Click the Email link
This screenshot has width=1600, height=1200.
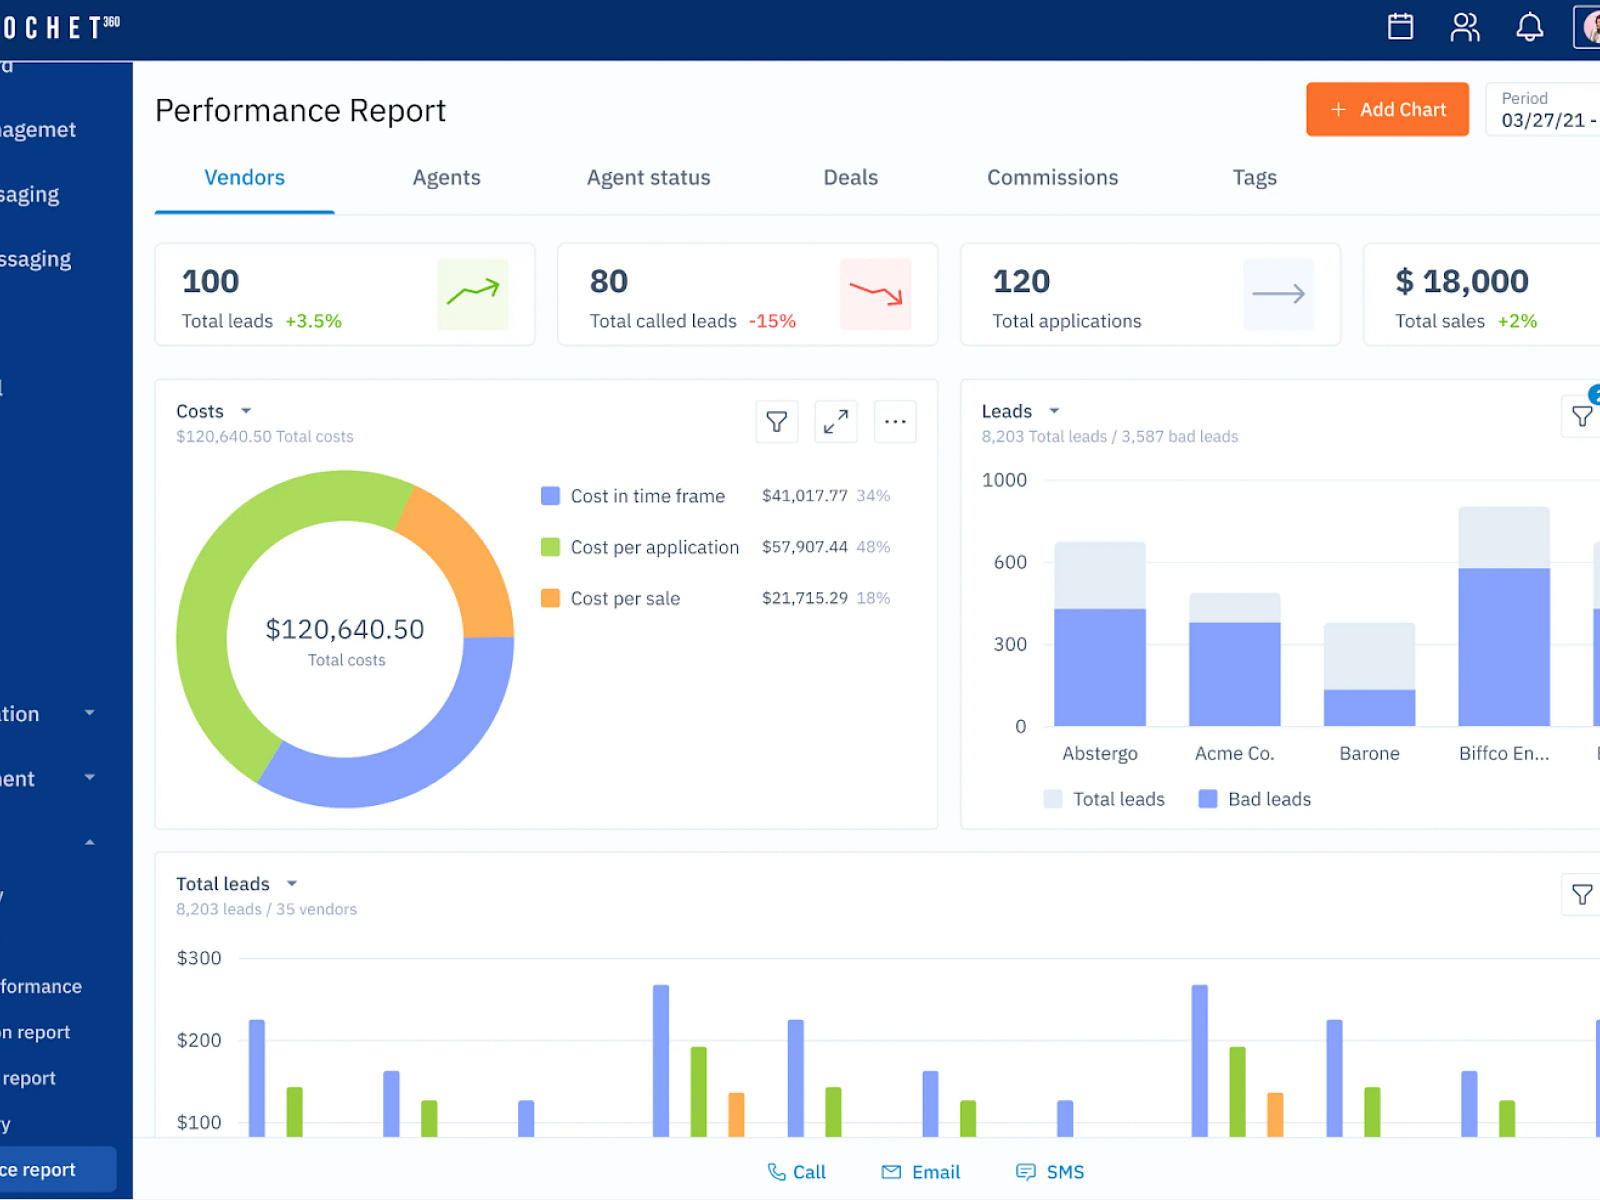click(920, 1172)
